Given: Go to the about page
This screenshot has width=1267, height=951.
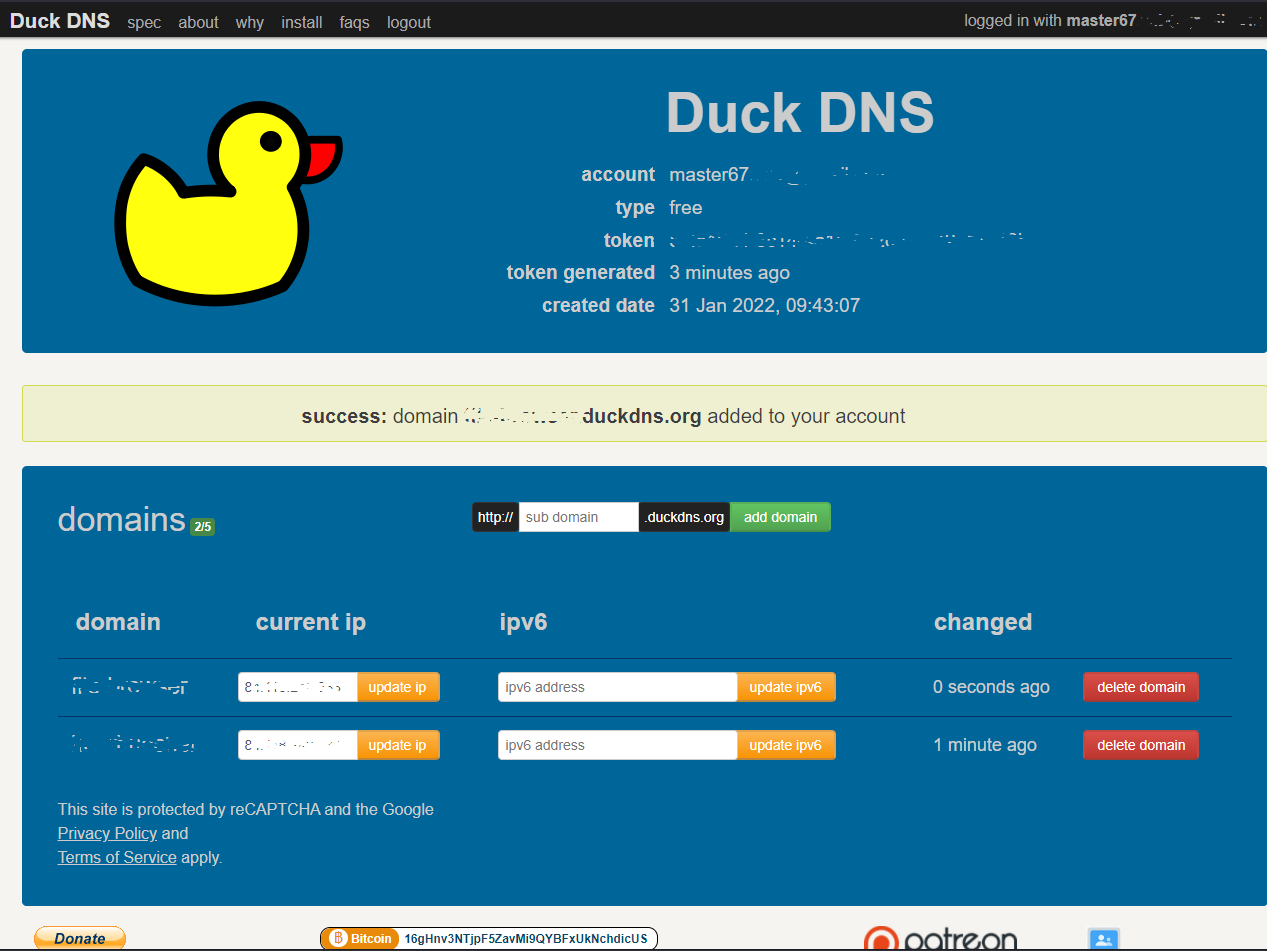Looking at the screenshot, I should pyautogui.click(x=198, y=22).
